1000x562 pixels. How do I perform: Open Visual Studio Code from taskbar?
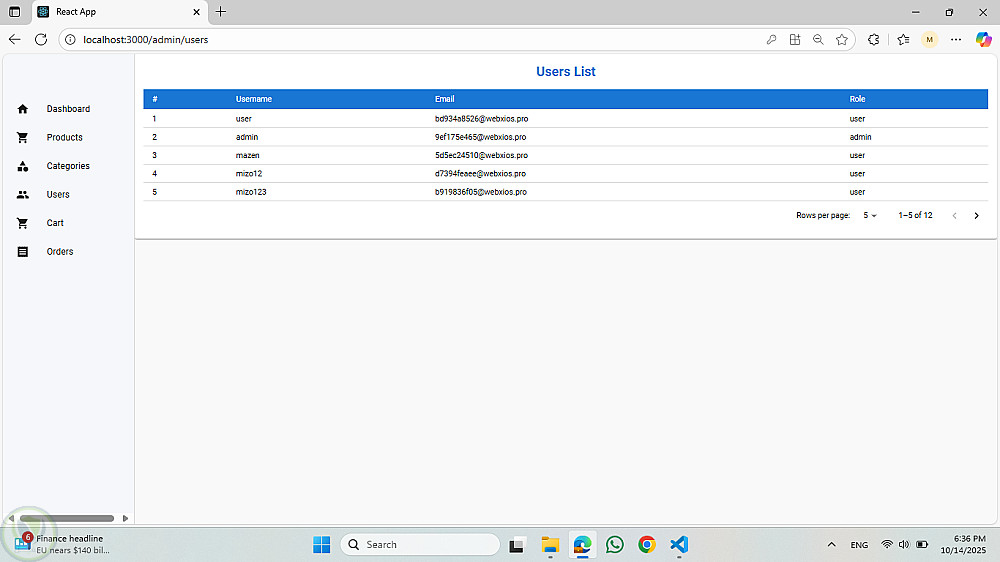point(679,545)
